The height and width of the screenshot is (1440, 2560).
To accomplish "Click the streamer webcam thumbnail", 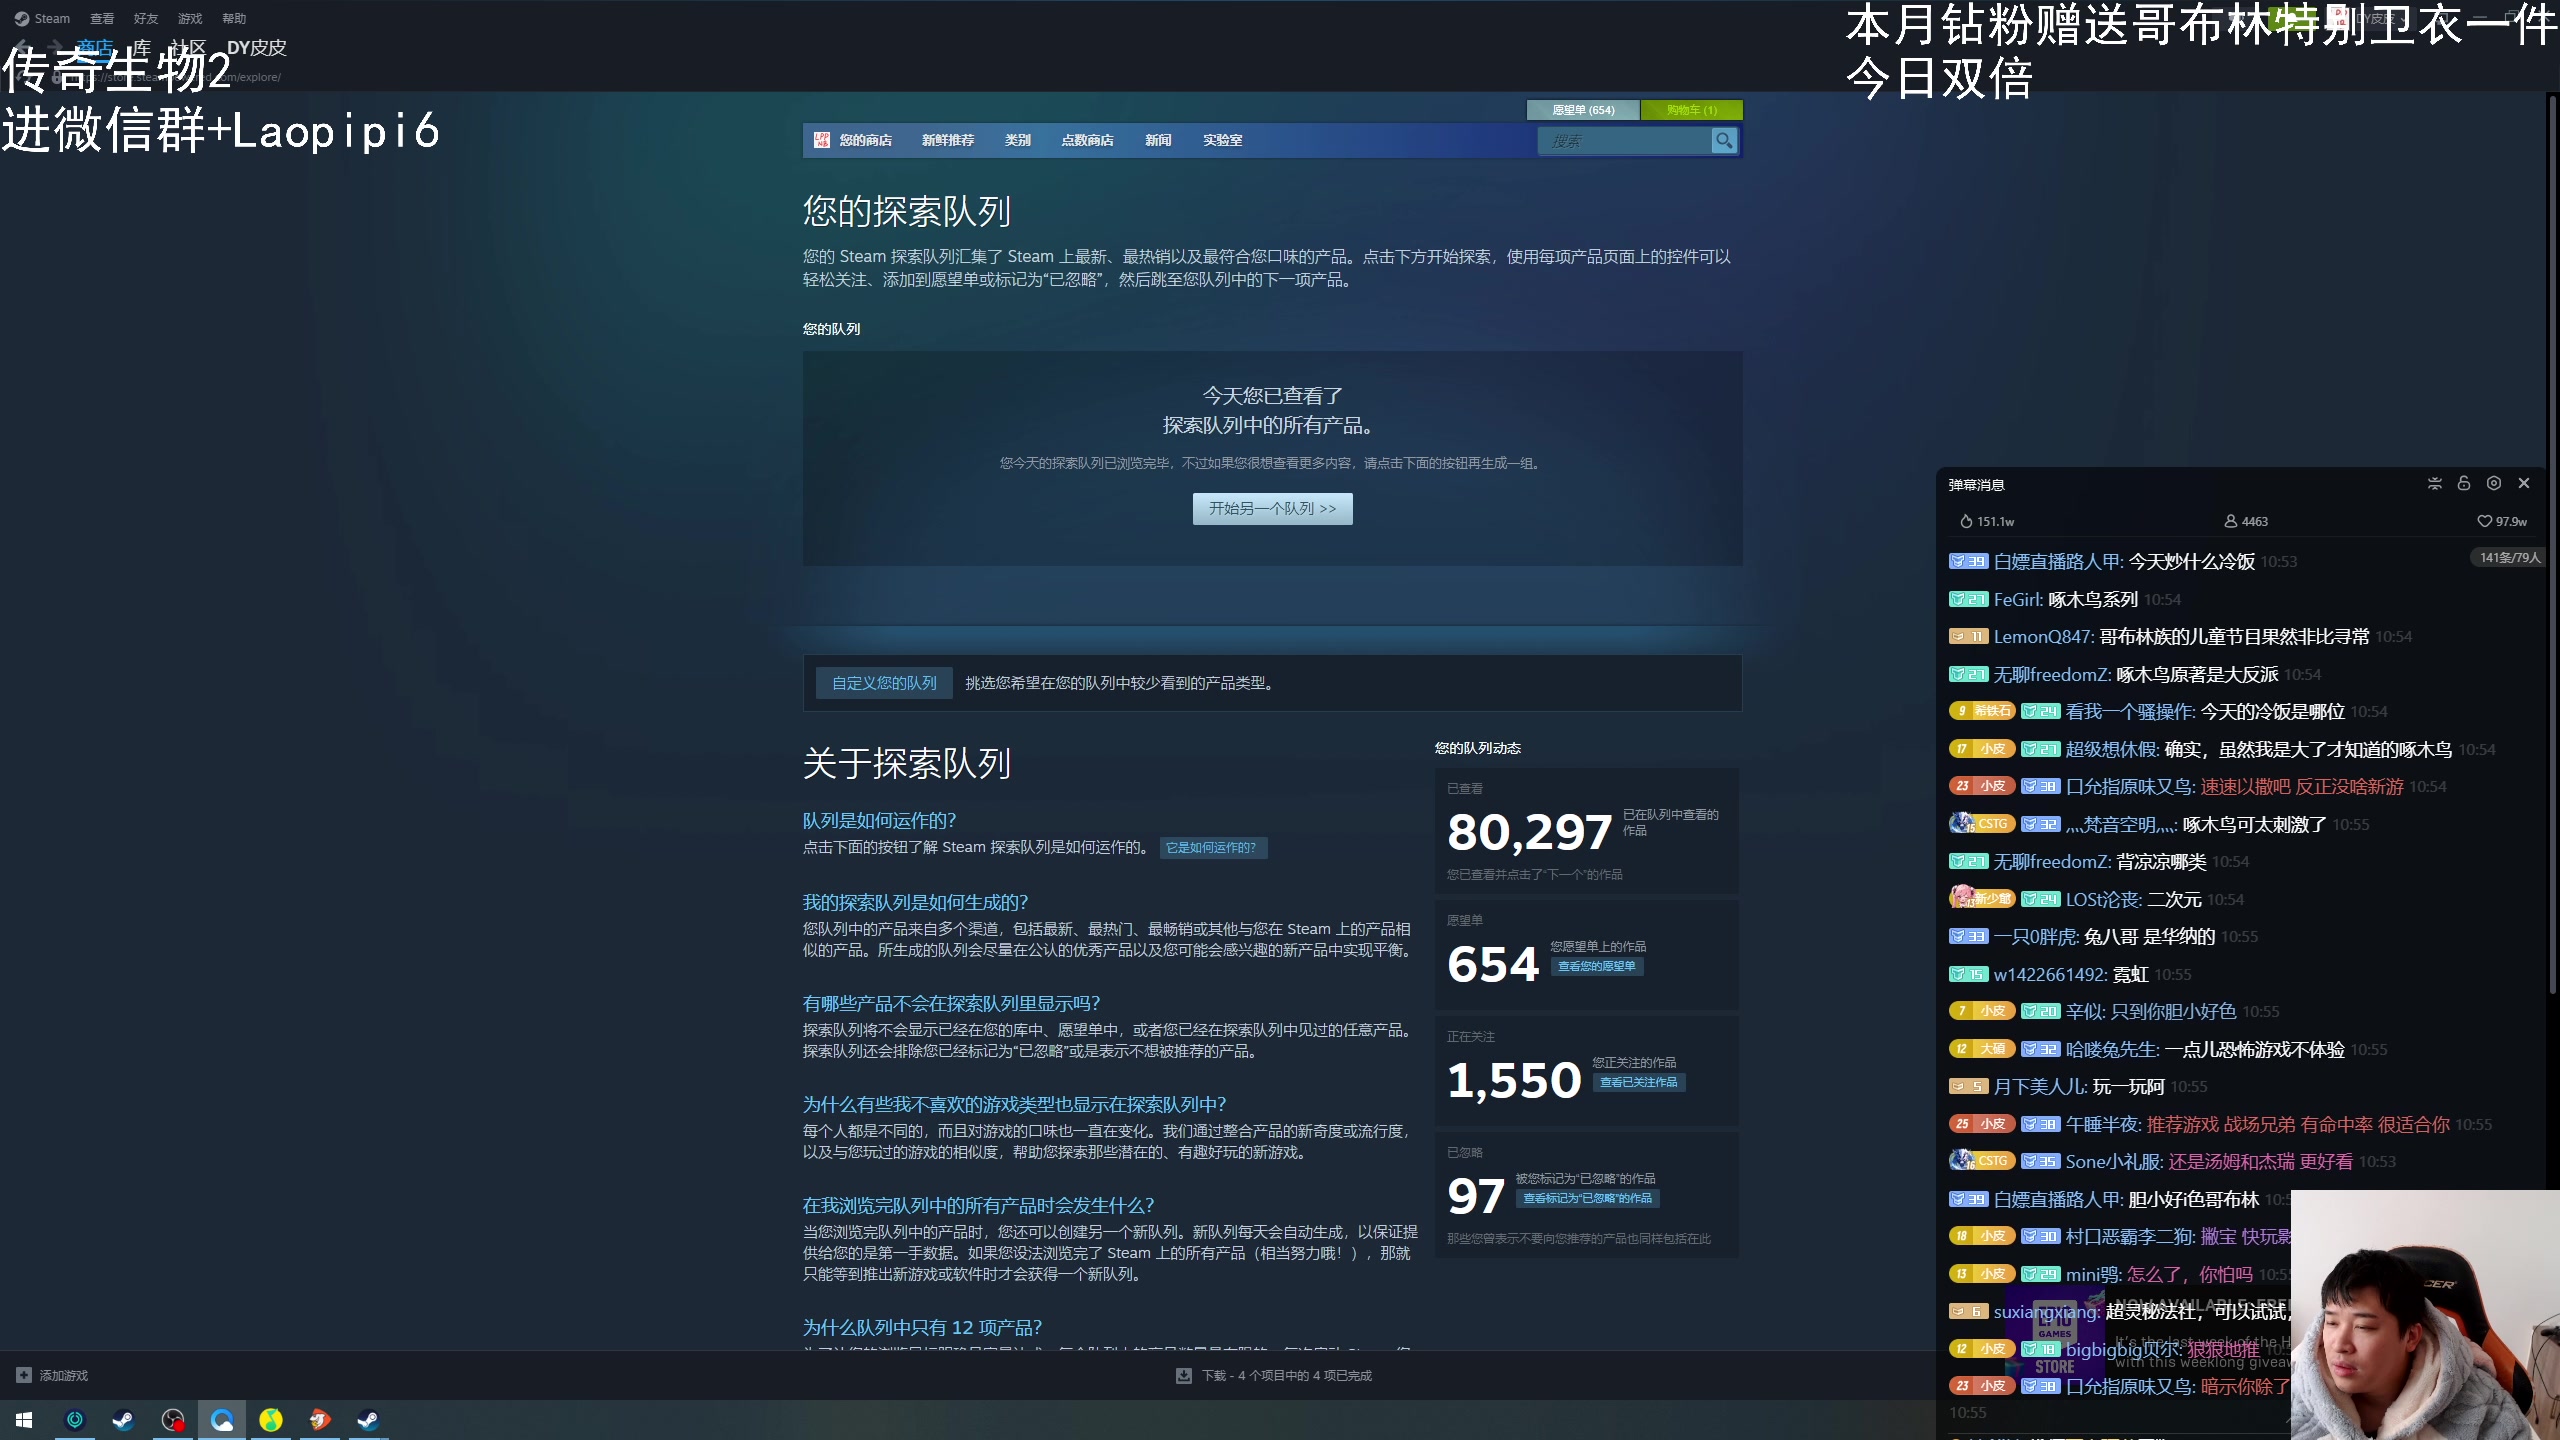I will pos(2425,1315).
